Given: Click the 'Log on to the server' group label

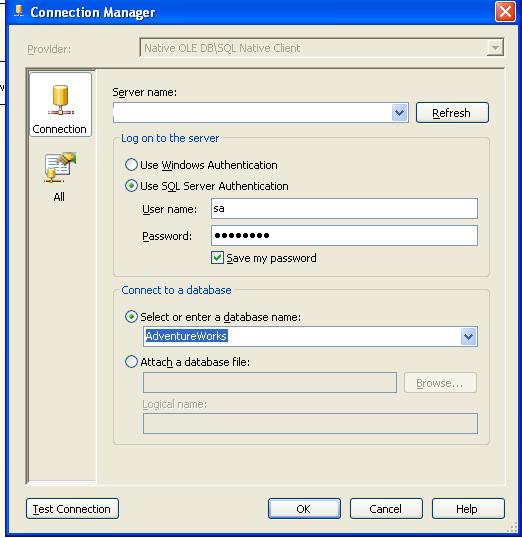Looking at the screenshot, I should pos(170,138).
